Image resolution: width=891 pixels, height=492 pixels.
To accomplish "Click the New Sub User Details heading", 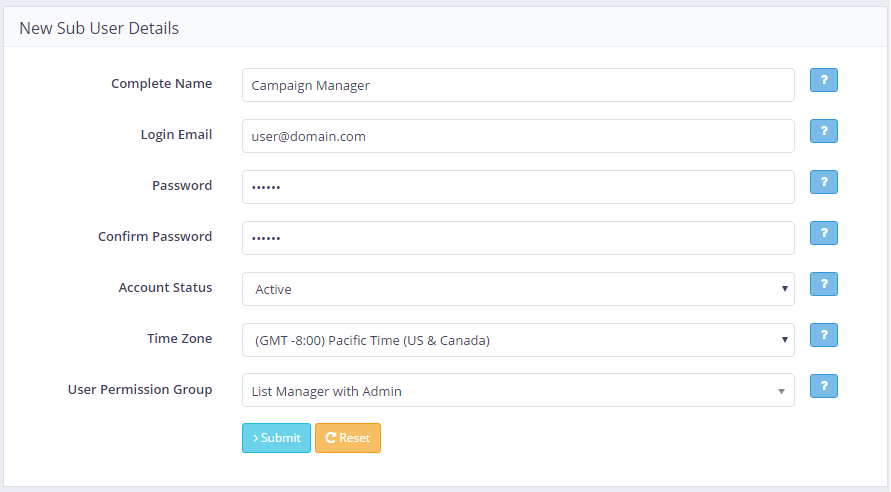I will 99,28.
